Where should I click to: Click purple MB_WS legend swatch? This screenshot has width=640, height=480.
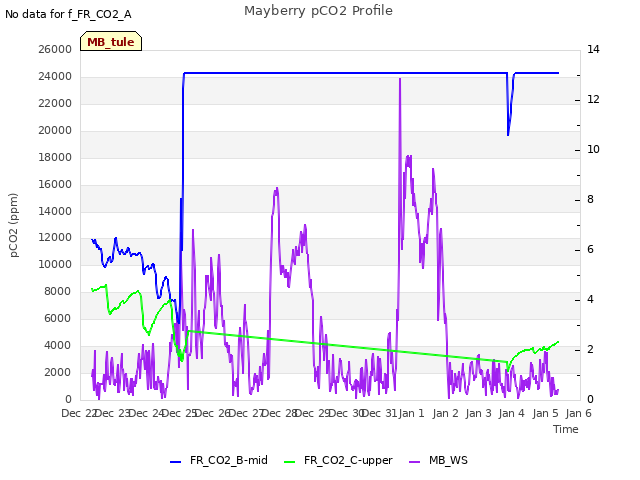click(414, 462)
